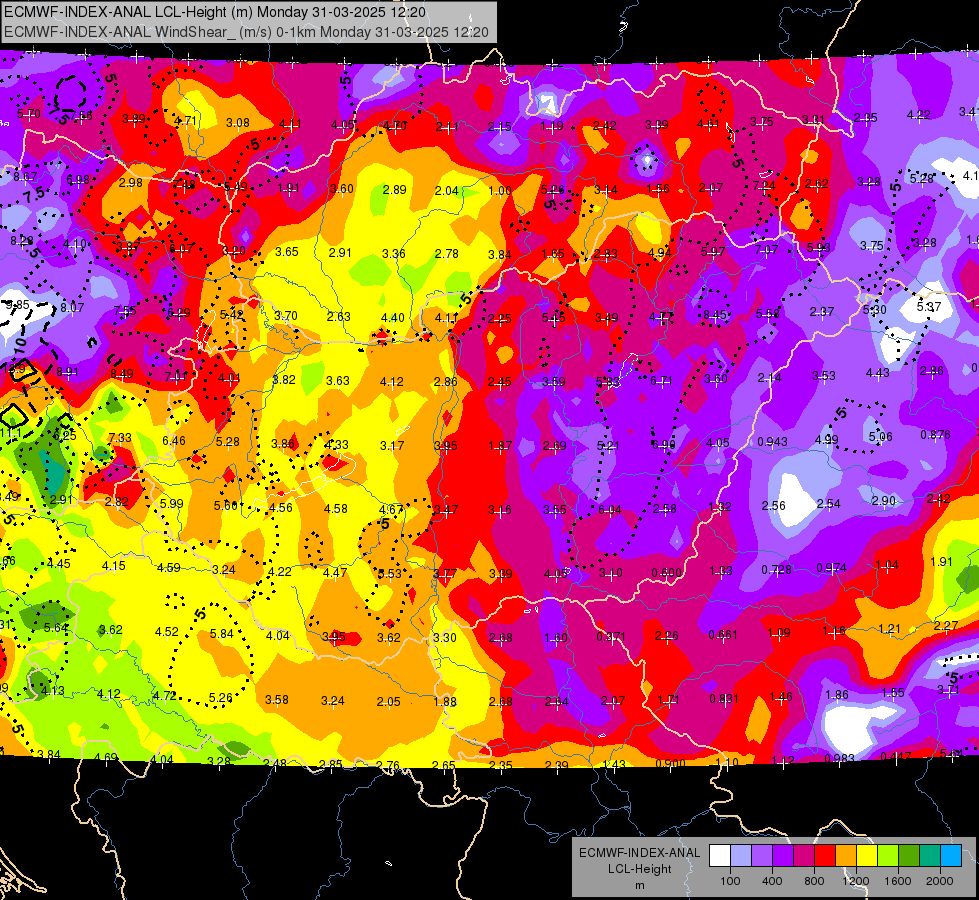The width and height of the screenshot is (979, 900).
Task: Click the legend label '100'
Action: click(730, 881)
